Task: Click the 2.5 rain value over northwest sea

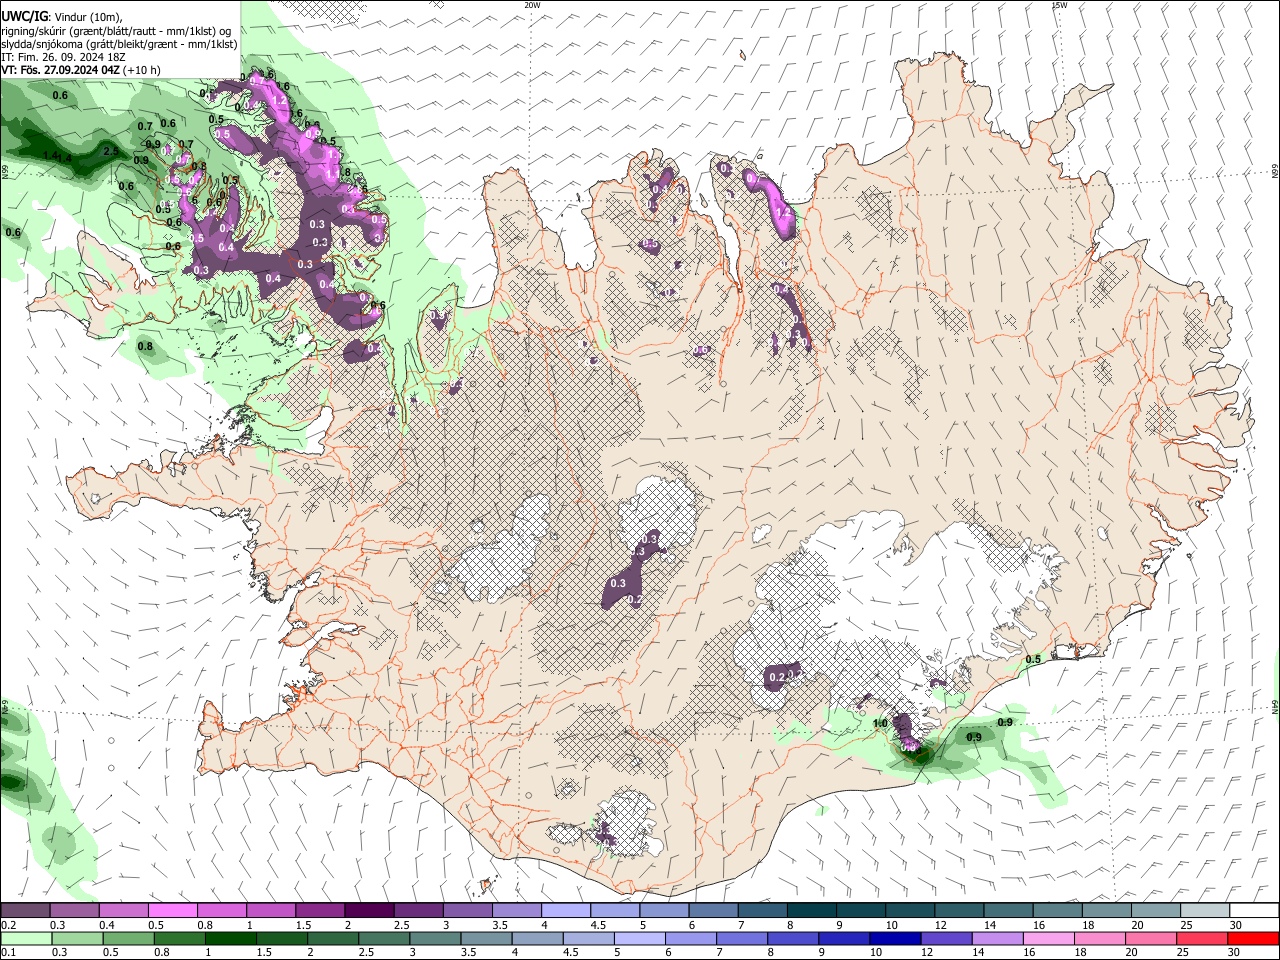Action: [111, 152]
